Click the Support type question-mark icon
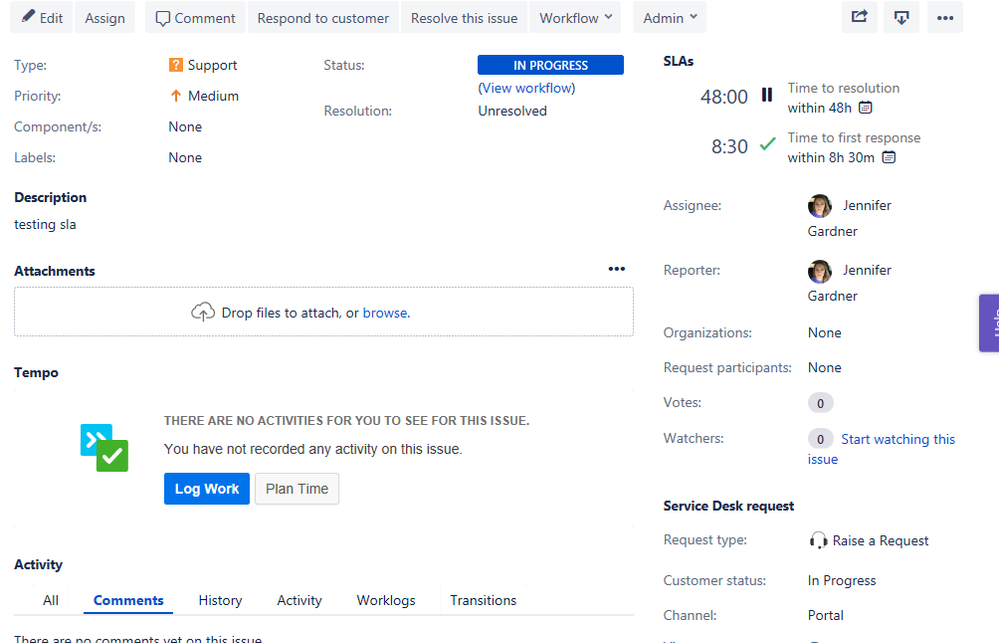 [176, 65]
